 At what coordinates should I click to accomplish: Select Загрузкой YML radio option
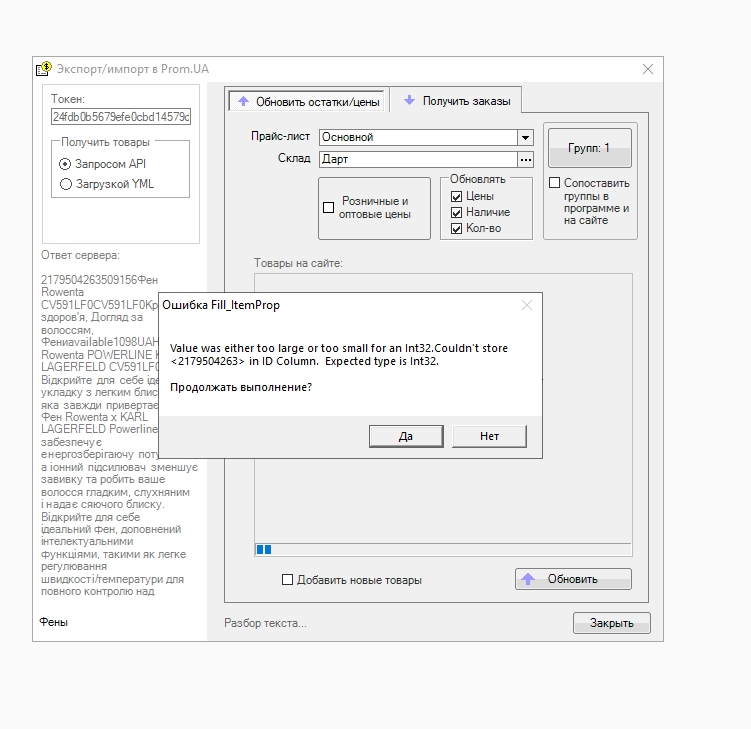click(66, 184)
